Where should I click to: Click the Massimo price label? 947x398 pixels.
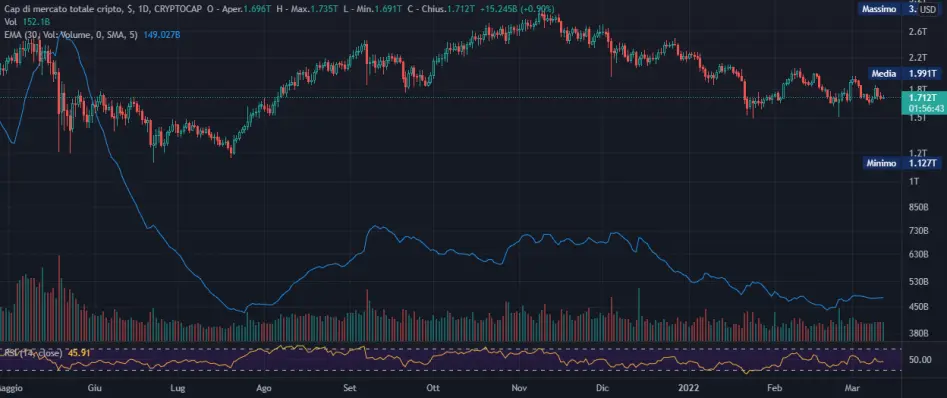tap(878, 9)
